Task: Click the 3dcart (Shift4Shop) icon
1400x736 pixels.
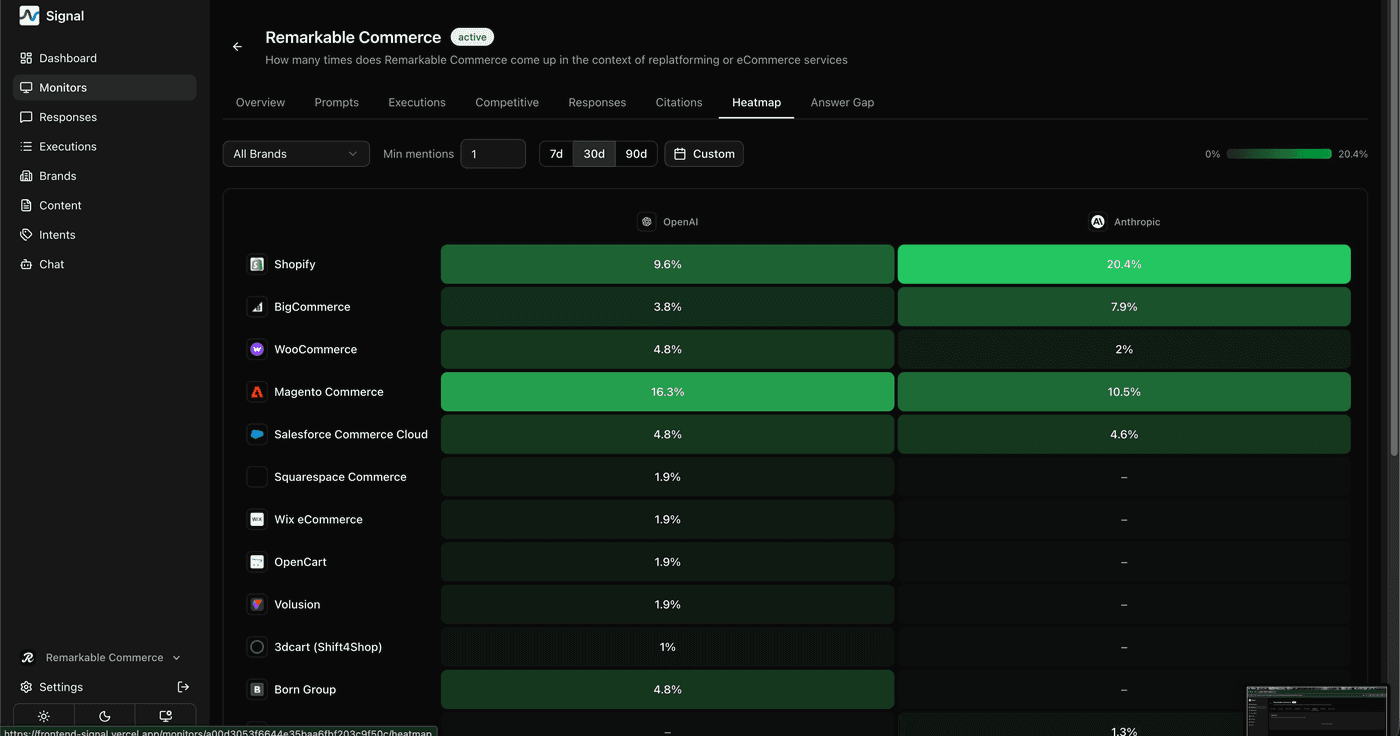Action: (x=257, y=647)
